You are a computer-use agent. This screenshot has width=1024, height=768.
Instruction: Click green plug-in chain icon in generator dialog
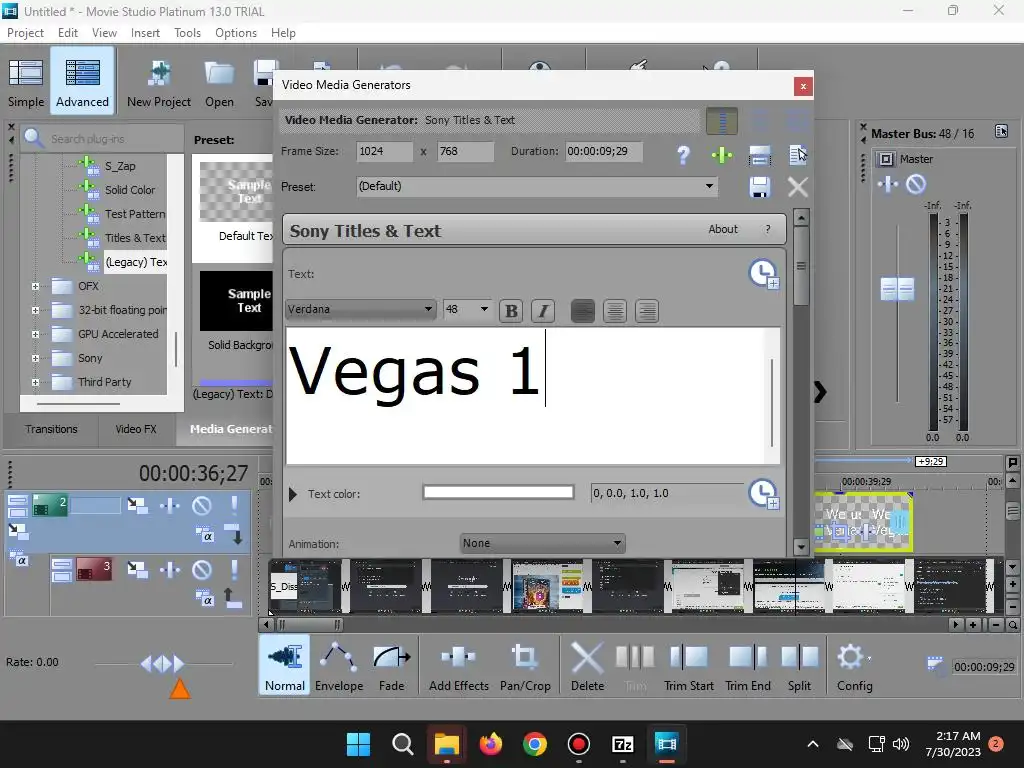click(722, 155)
